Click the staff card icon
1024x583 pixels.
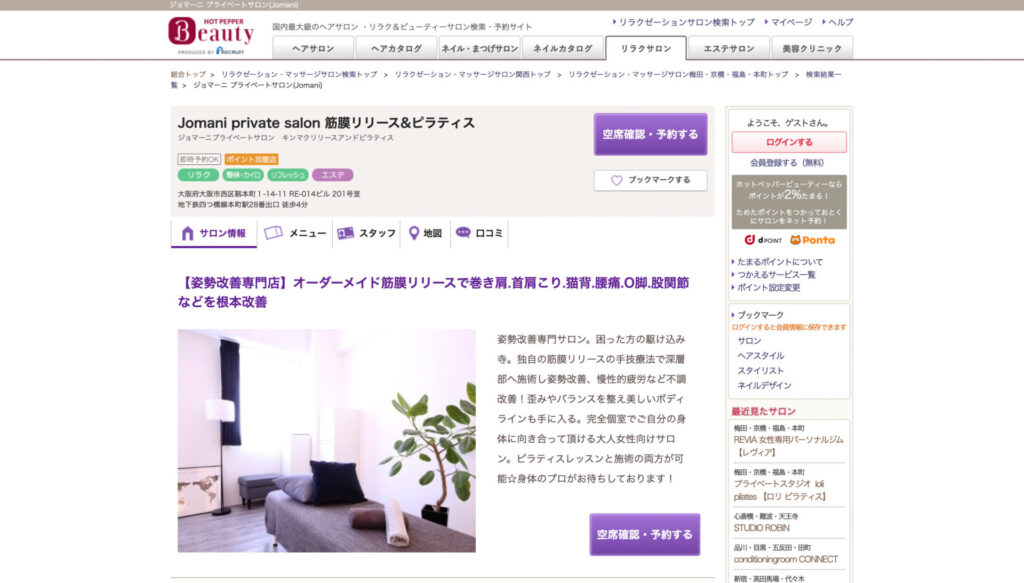pyautogui.click(x=345, y=233)
